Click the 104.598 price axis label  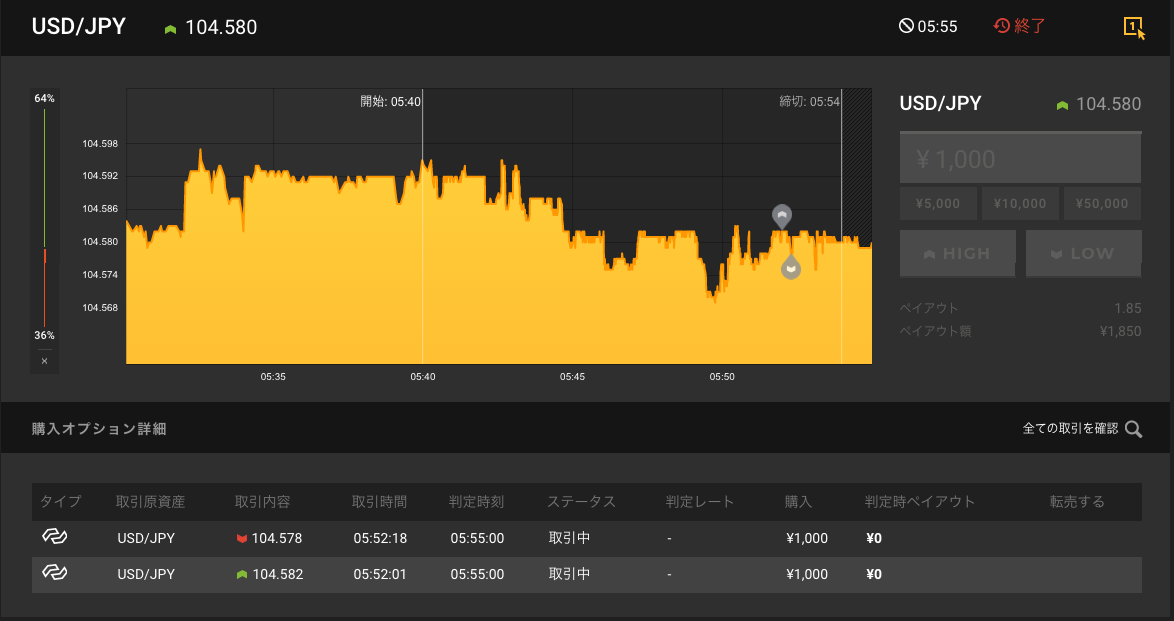(100, 144)
